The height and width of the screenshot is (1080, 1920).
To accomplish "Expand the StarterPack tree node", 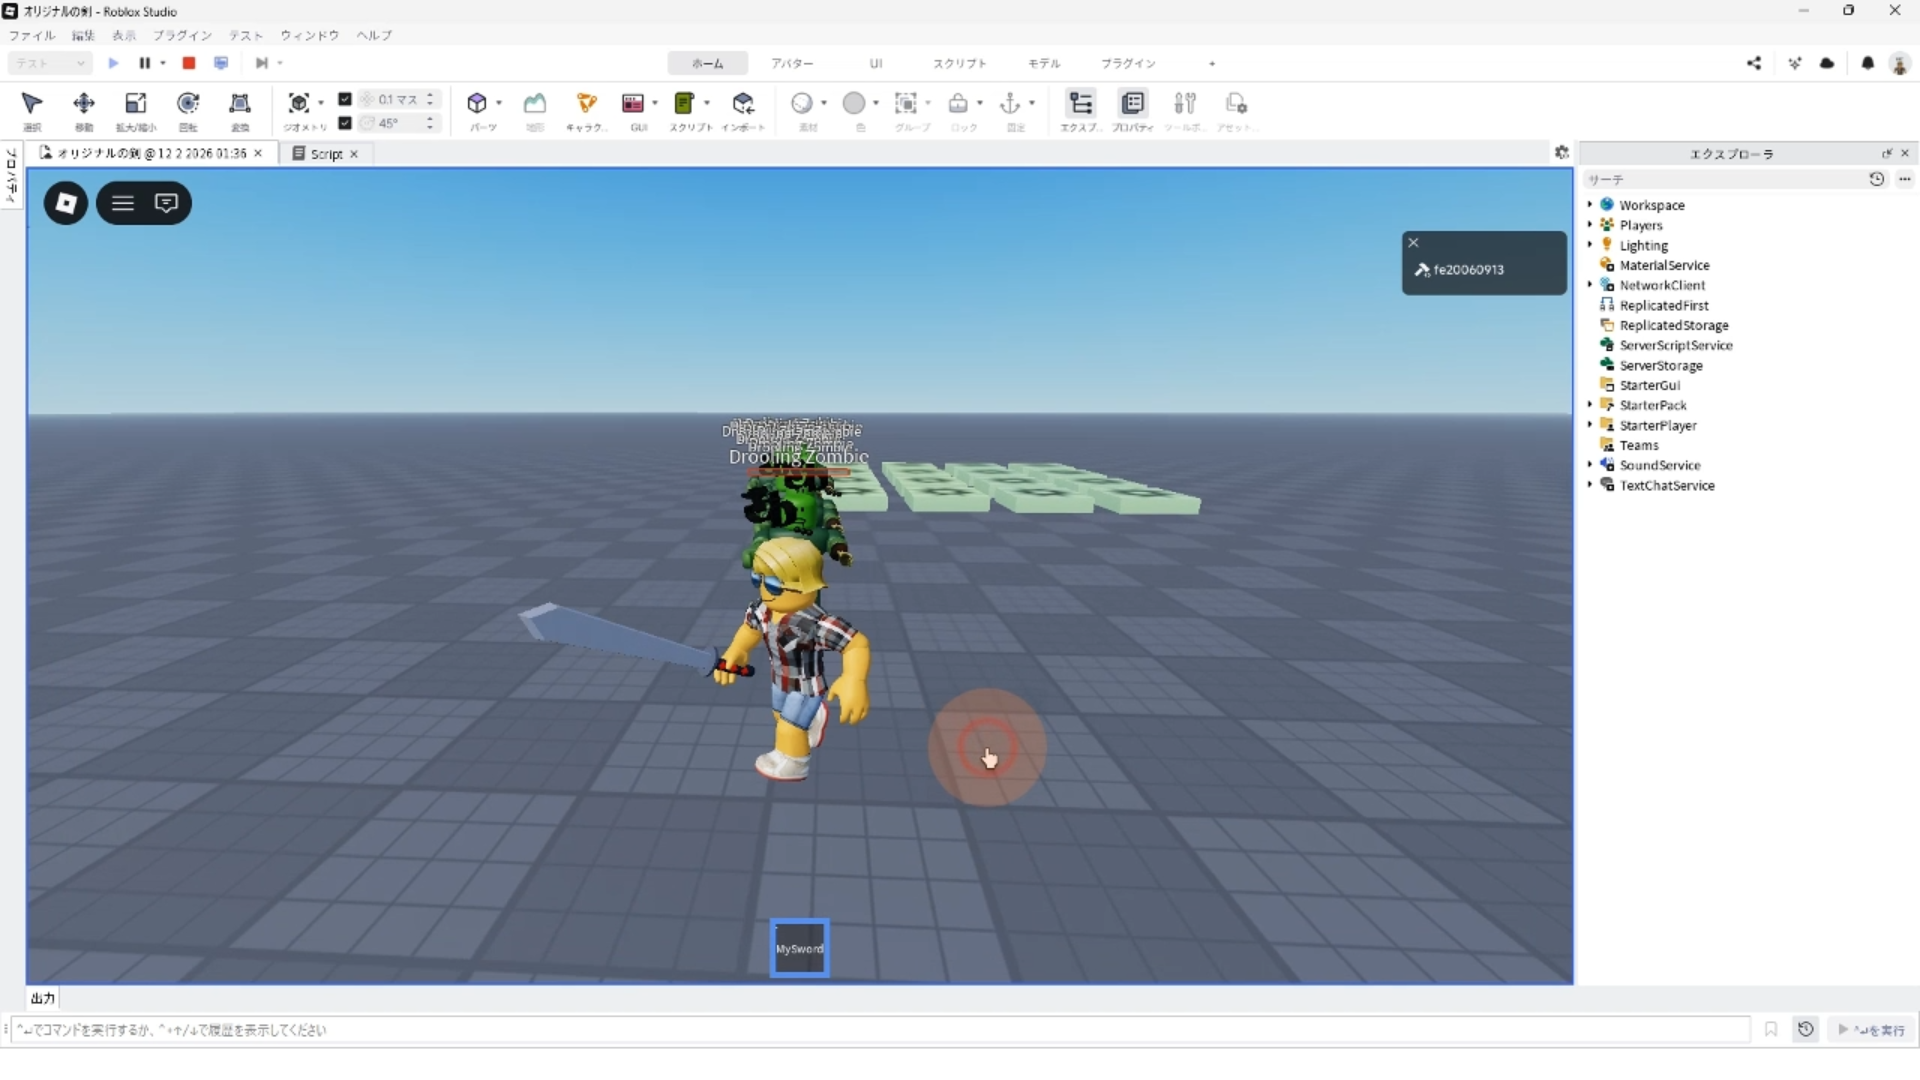I will (1589, 404).
